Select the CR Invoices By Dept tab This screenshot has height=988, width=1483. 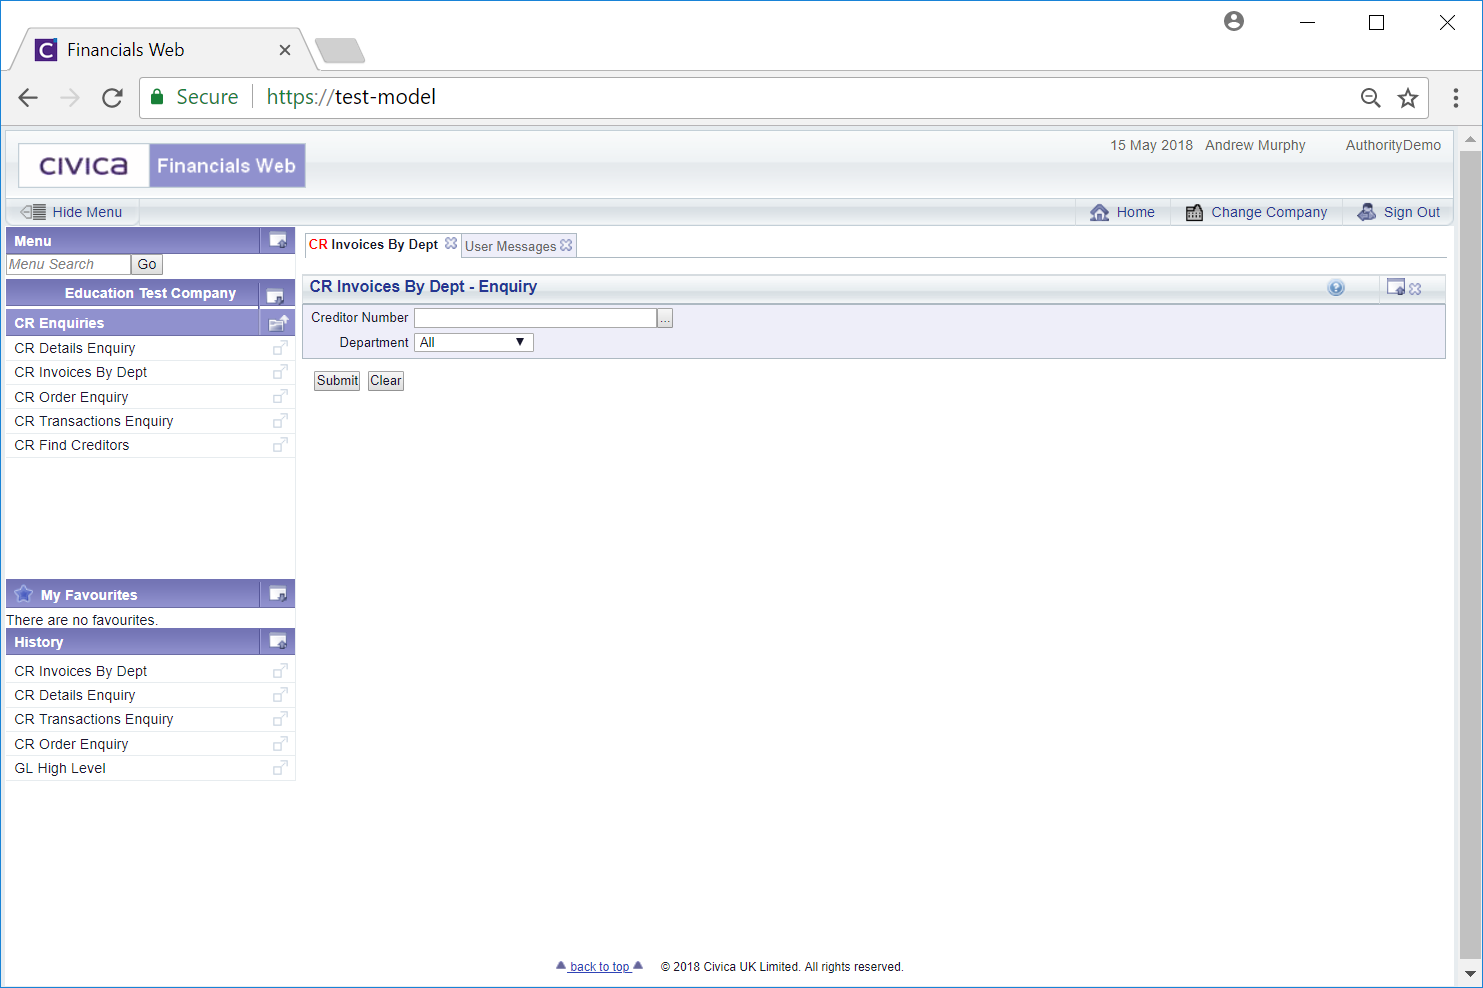(x=374, y=244)
